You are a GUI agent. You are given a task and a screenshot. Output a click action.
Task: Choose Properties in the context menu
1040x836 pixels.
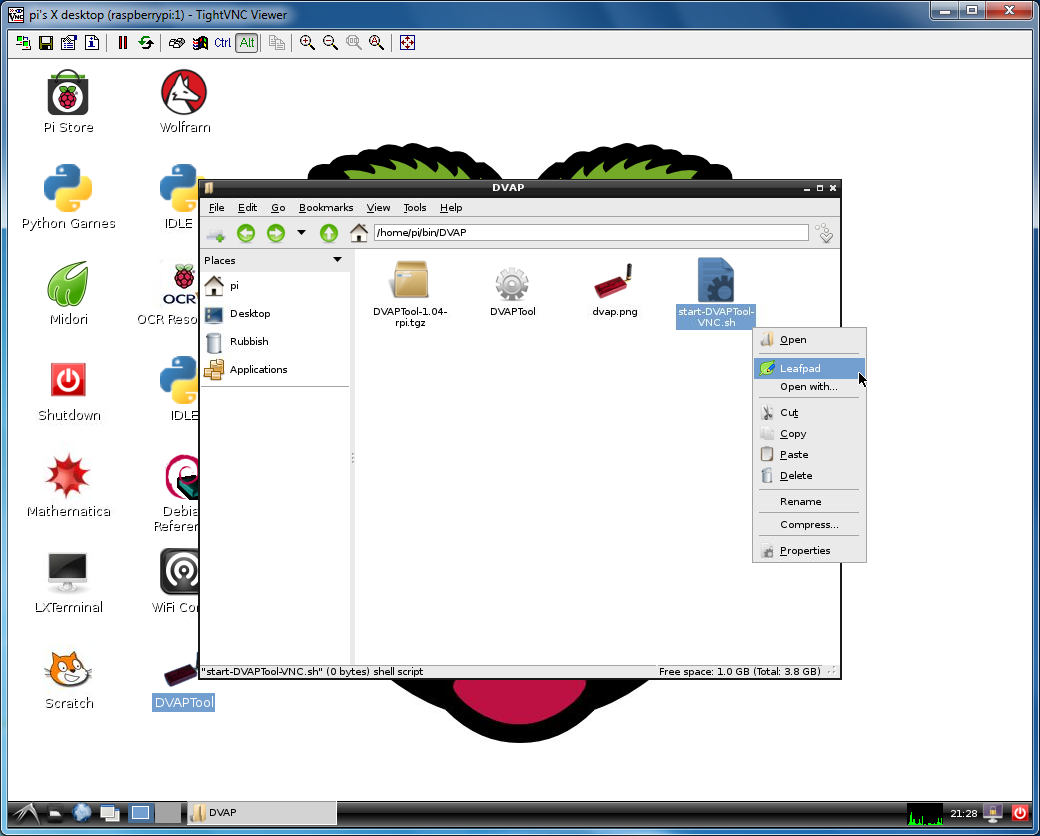pos(809,551)
